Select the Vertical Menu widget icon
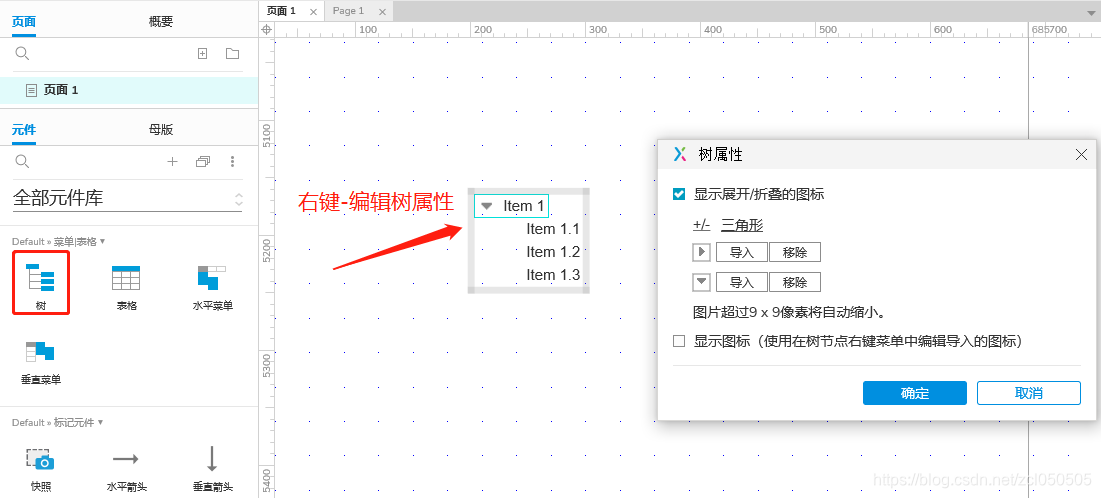Screen dimensions: 1101x498 pyautogui.click(x=40, y=352)
